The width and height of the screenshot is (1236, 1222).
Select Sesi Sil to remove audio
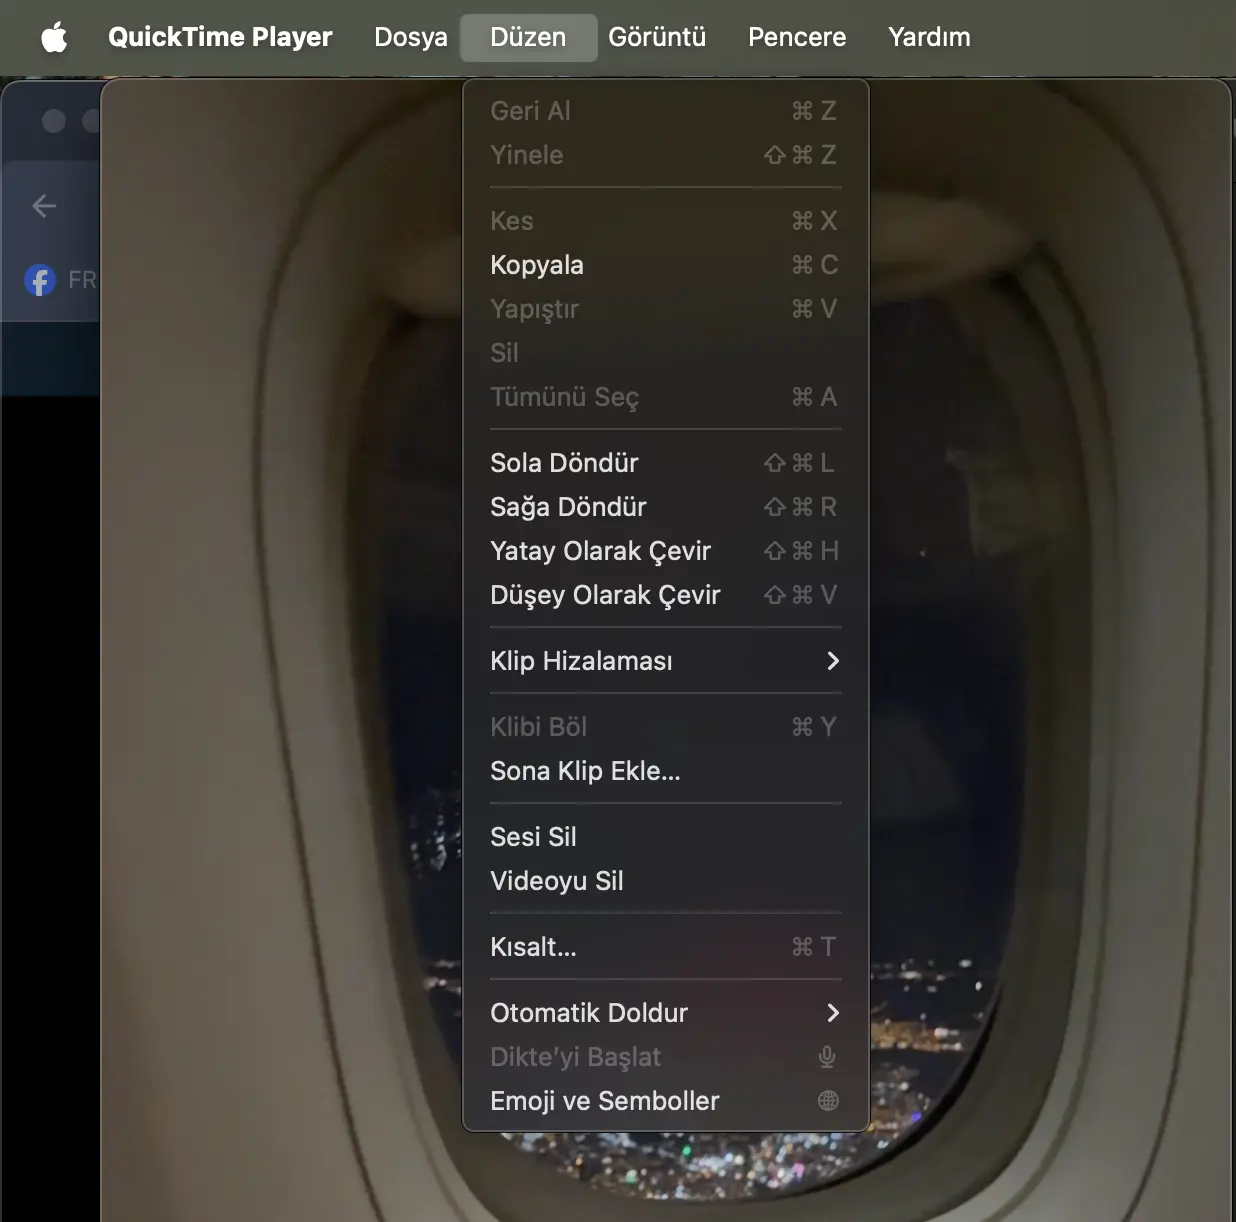click(x=665, y=837)
